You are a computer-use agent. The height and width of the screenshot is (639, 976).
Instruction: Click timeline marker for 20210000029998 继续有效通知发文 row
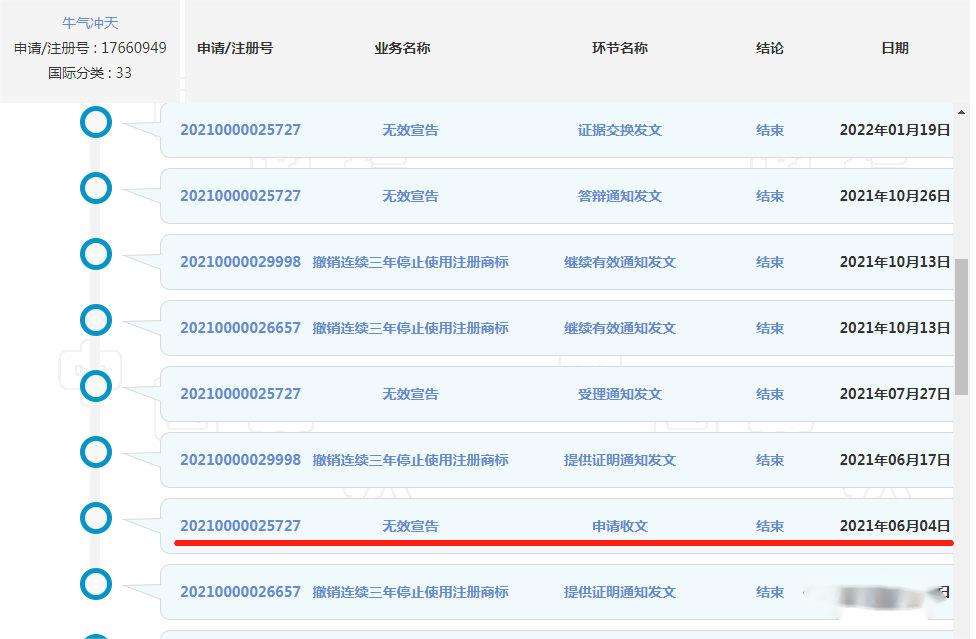click(96, 254)
